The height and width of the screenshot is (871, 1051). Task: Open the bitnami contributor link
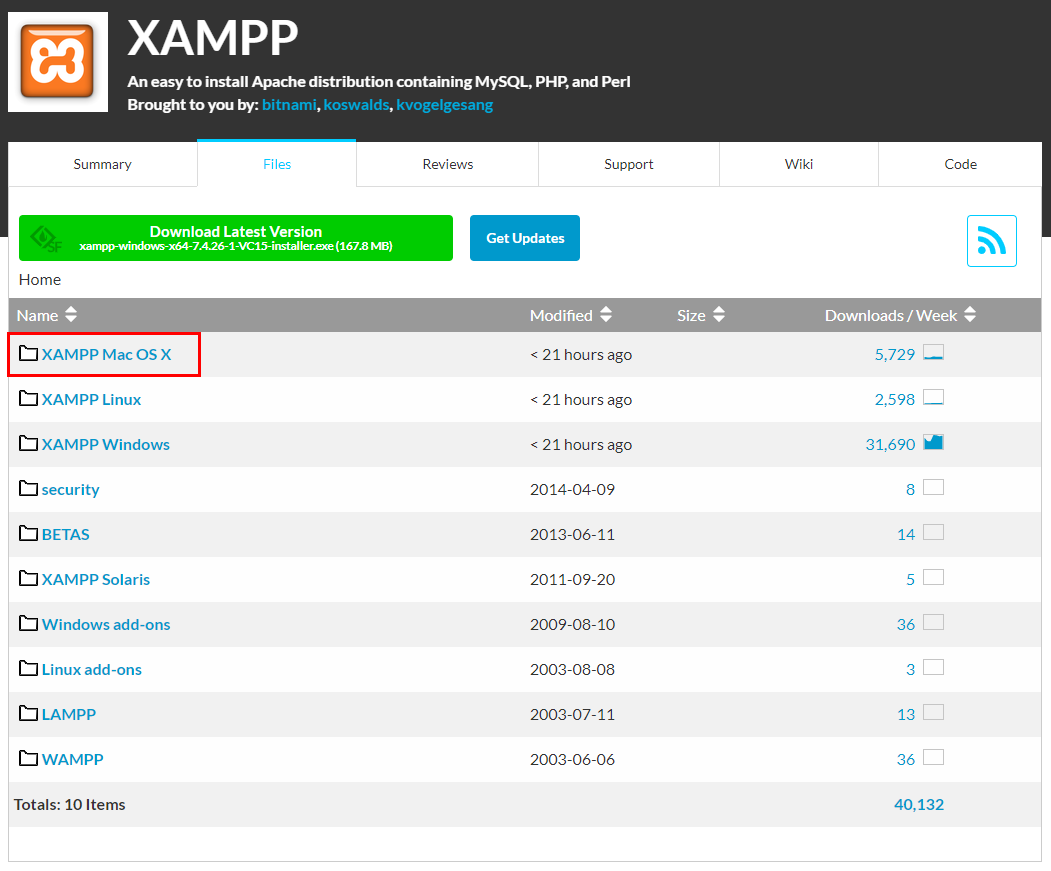[x=289, y=105]
